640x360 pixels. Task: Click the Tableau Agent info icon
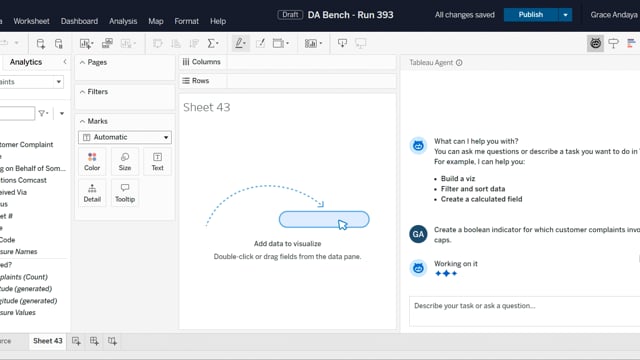coord(459,62)
